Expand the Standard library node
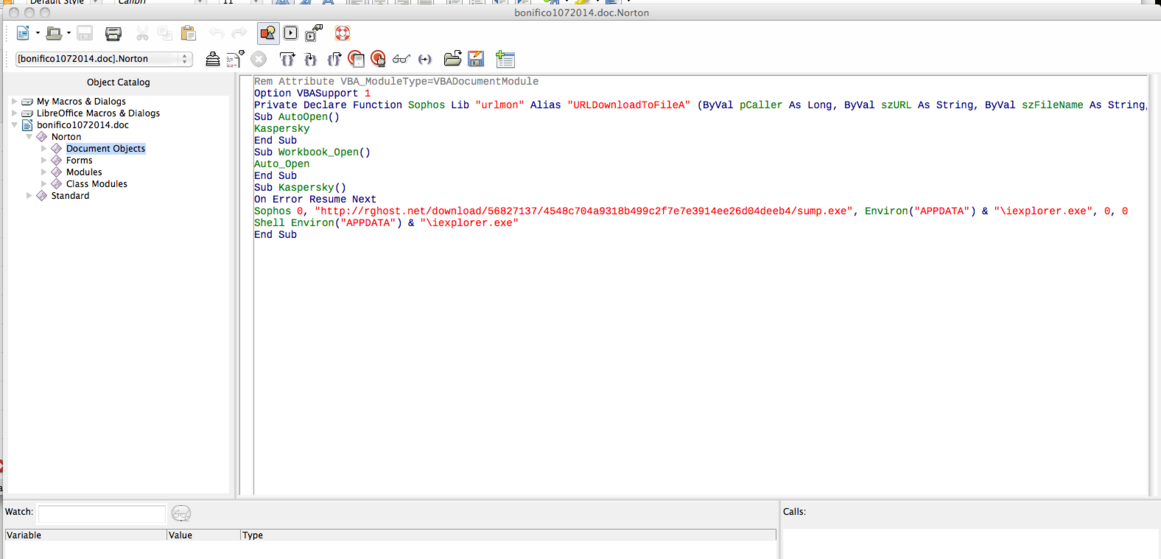The image size is (1161, 559). click(29, 196)
